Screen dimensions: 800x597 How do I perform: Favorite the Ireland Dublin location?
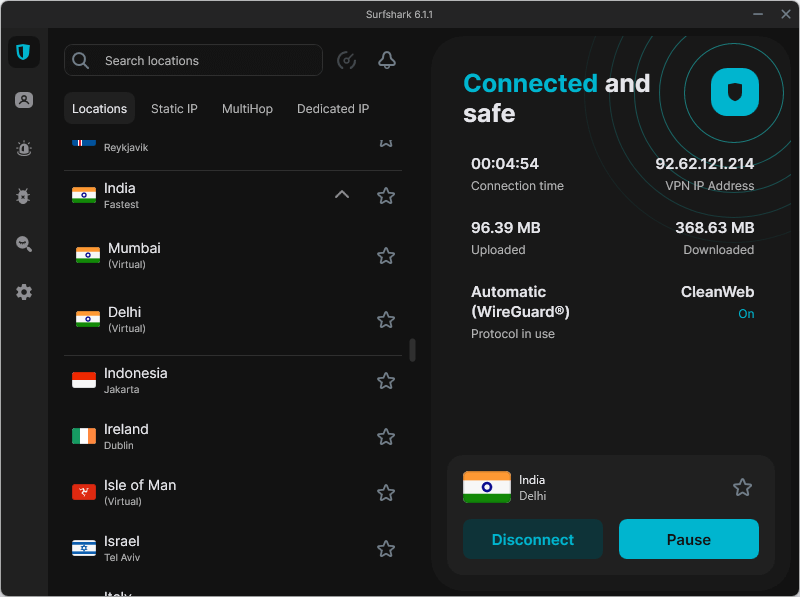coord(386,437)
